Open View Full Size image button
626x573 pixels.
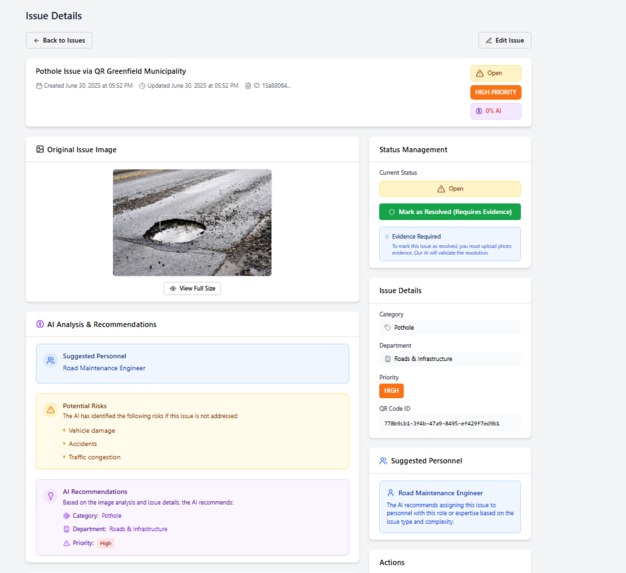(x=192, y=288)
